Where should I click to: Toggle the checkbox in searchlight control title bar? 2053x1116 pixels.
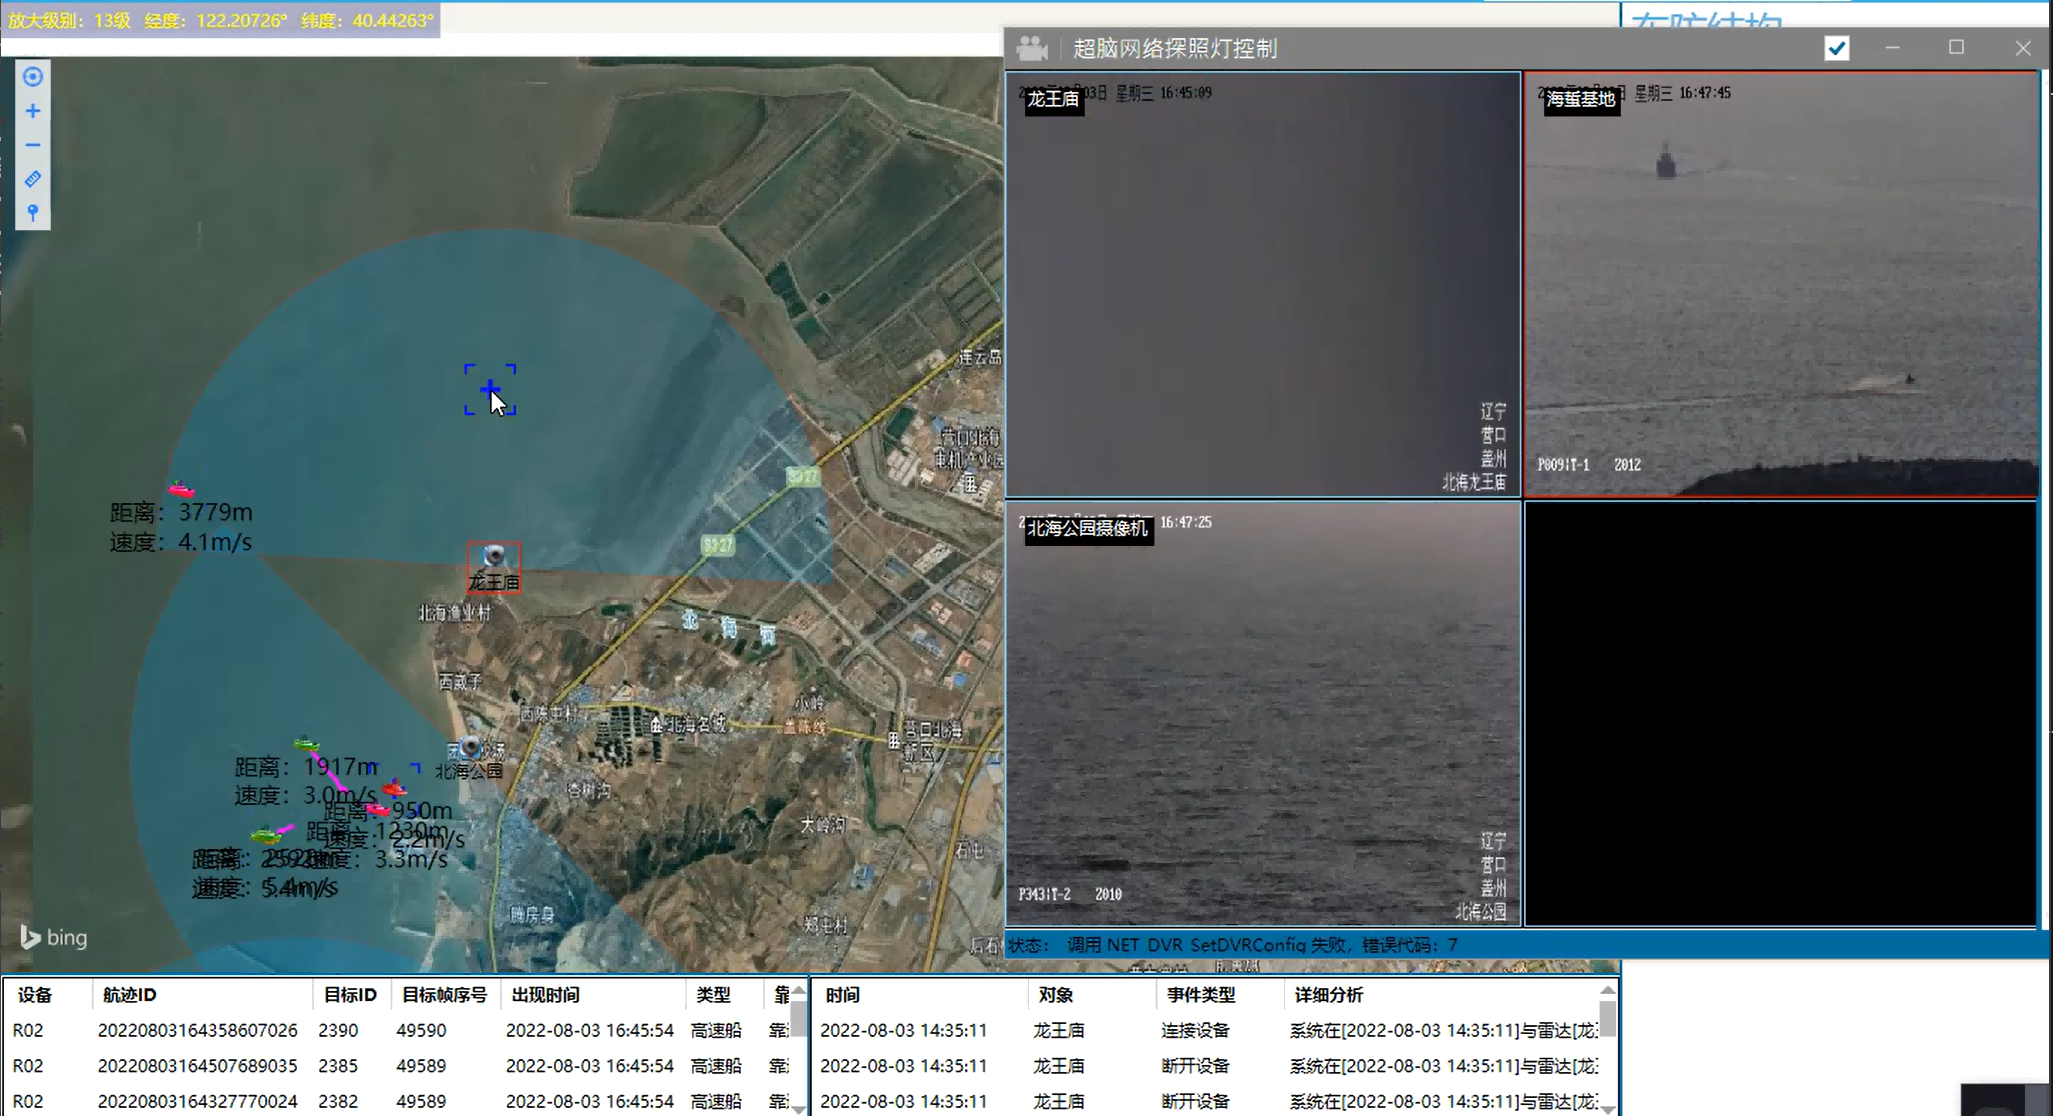coord(1836,48)
